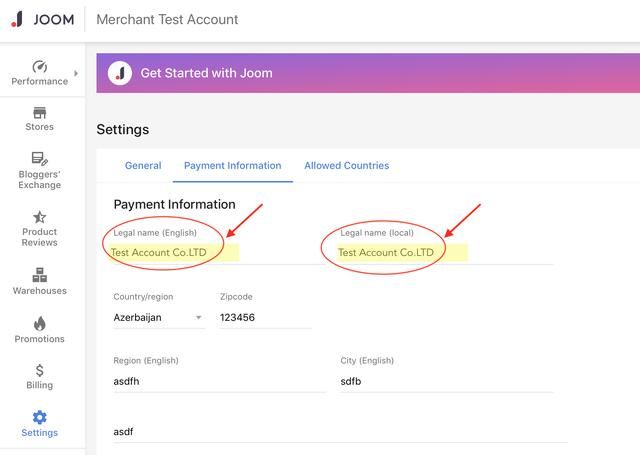
Task: Open Warehouses boxes icon
Action: click(40, 274)
